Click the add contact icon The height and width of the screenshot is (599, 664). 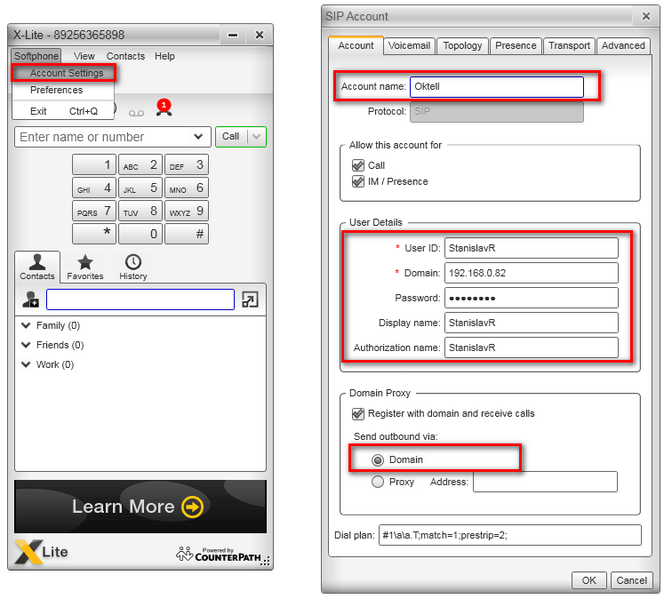pyautogui.click(x=30, y=299)
